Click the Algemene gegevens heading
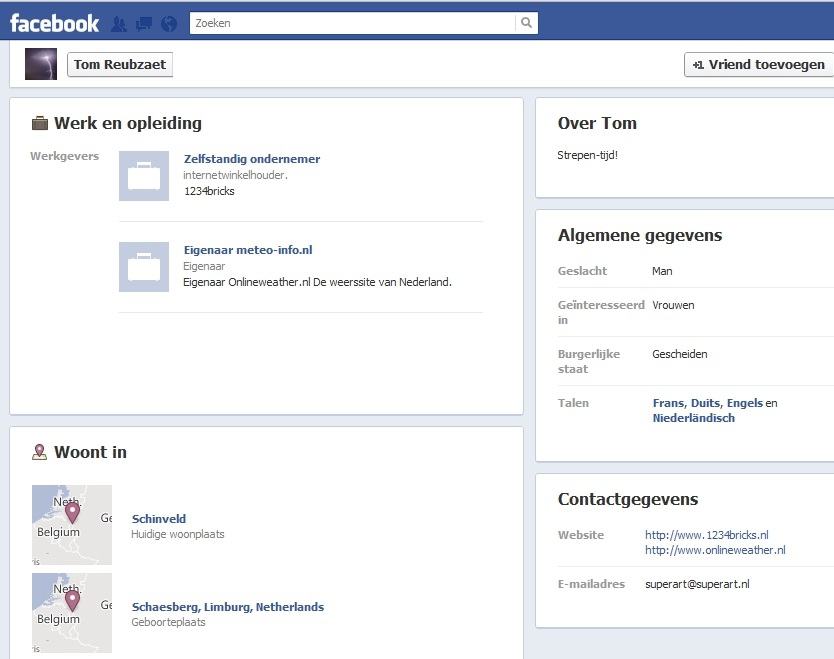Viewport: 834px width, 659px height. [640, 235]
